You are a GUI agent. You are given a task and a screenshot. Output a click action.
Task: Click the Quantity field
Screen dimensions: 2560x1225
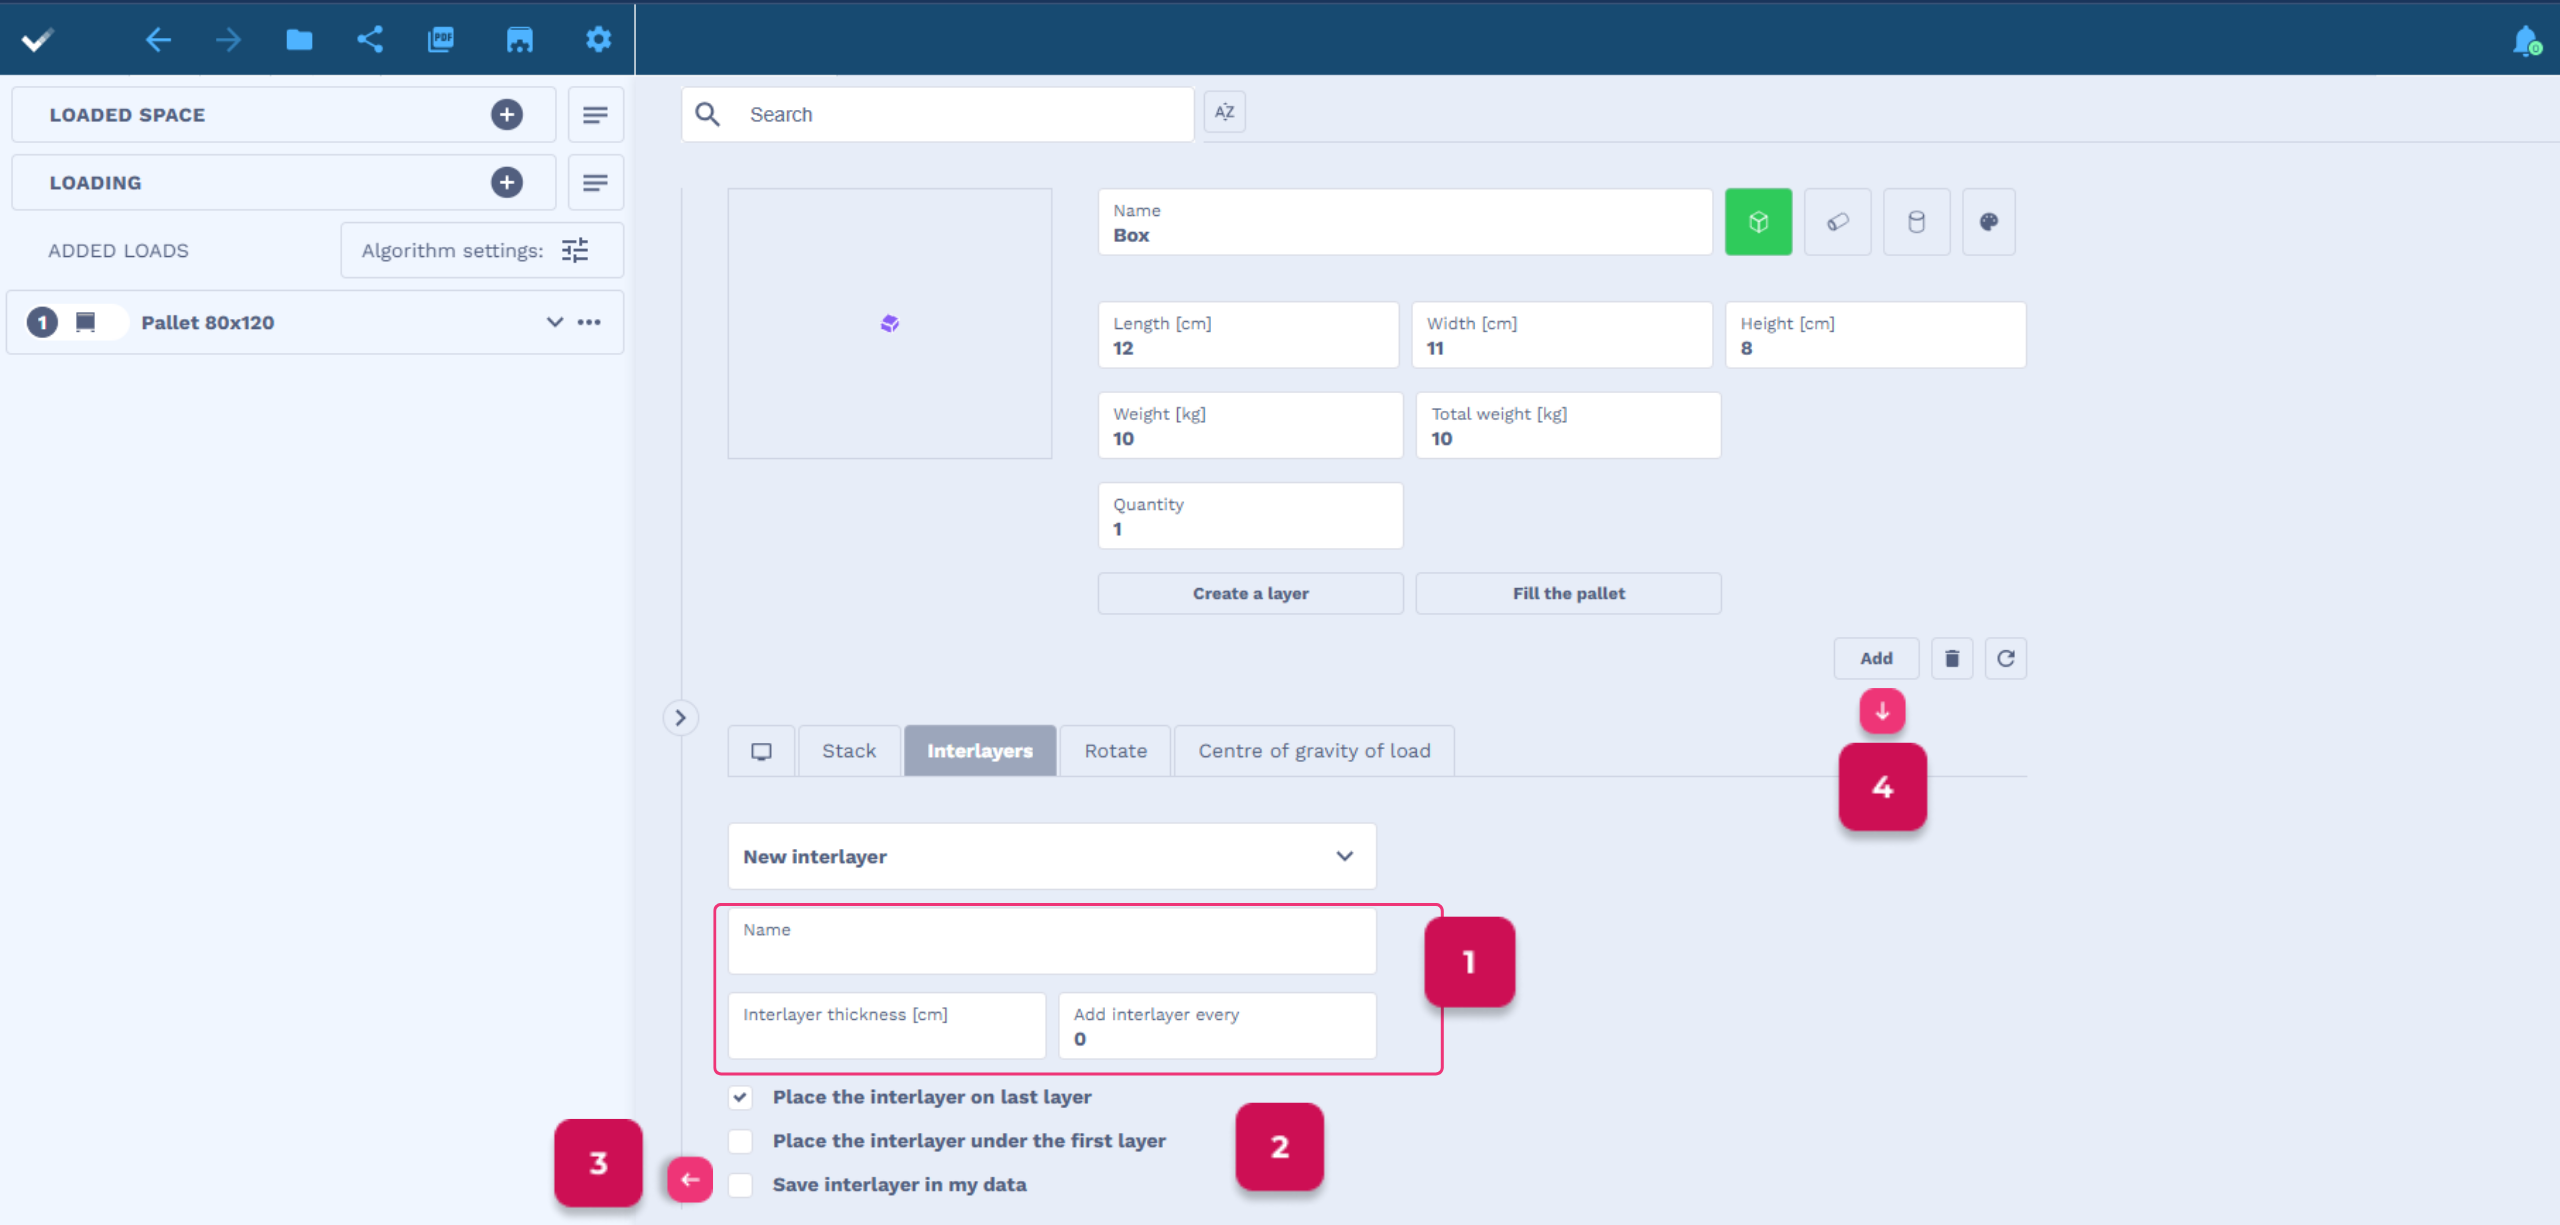pos(1250,516)
